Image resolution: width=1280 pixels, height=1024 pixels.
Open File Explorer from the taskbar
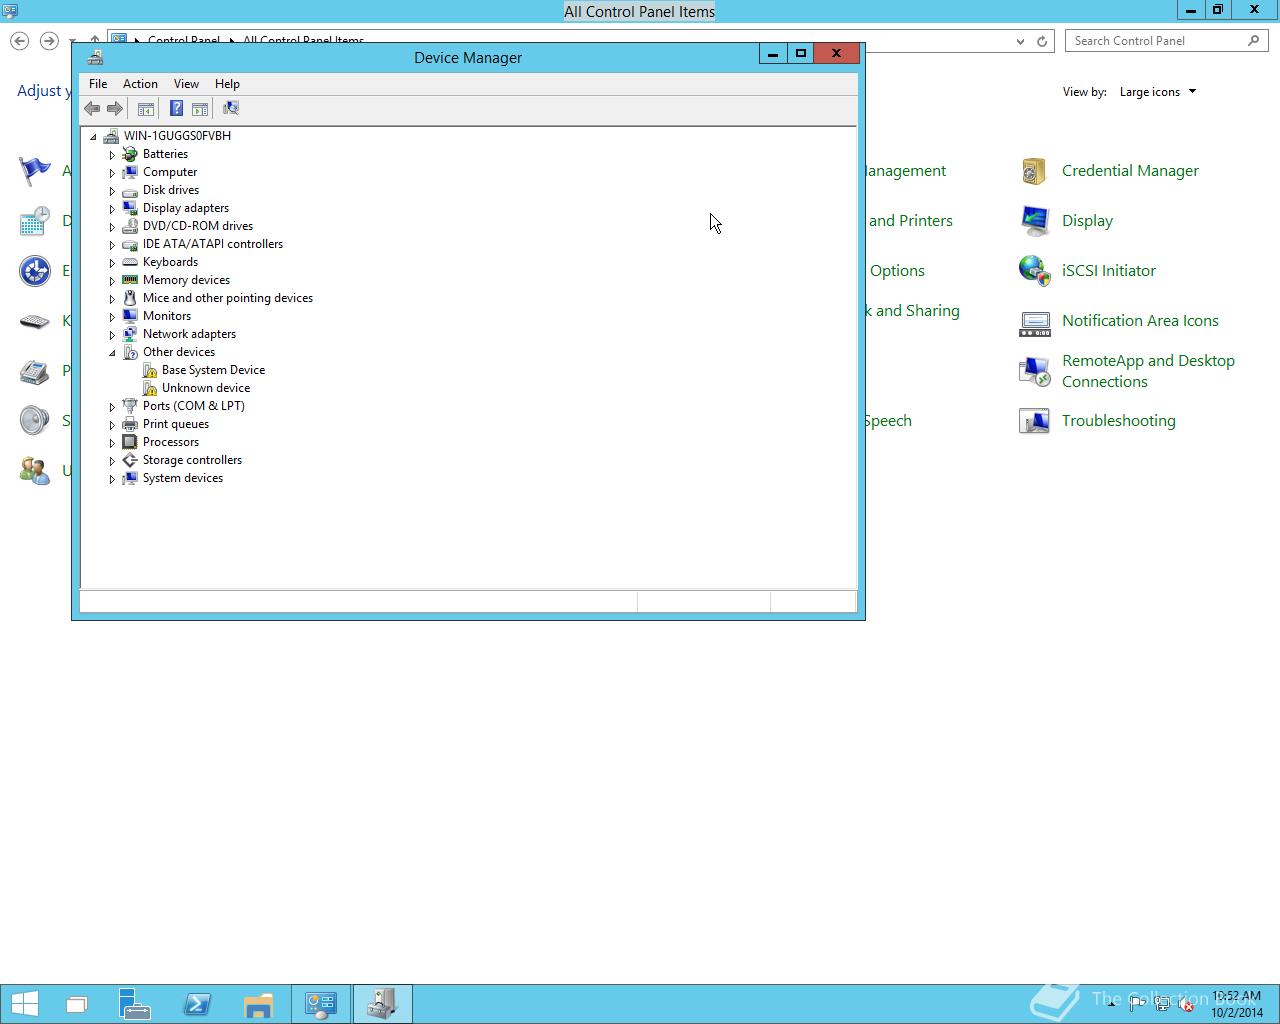pyautogui.click(x=258, y=1004)
